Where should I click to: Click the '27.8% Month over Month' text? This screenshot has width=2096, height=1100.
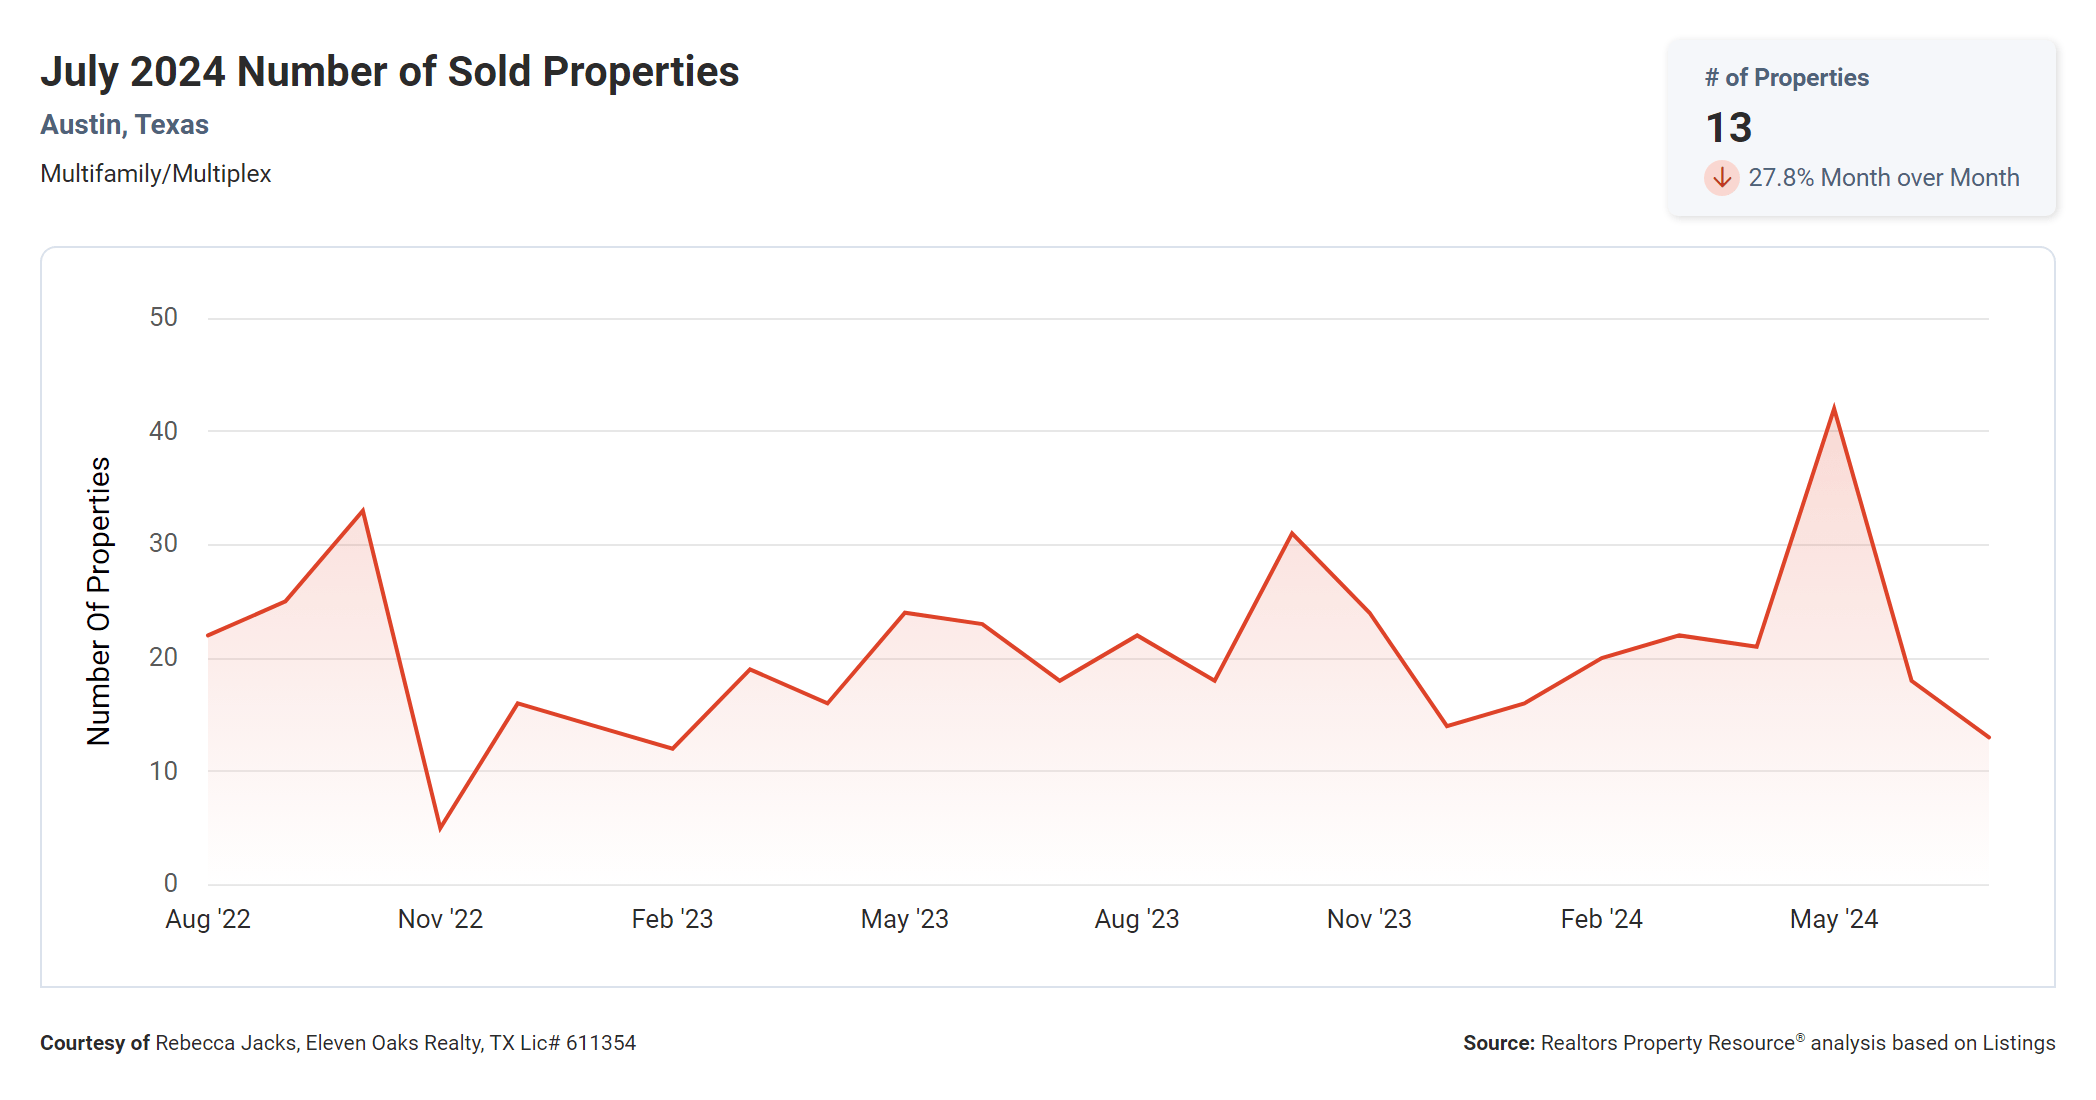click(1883, 178)
